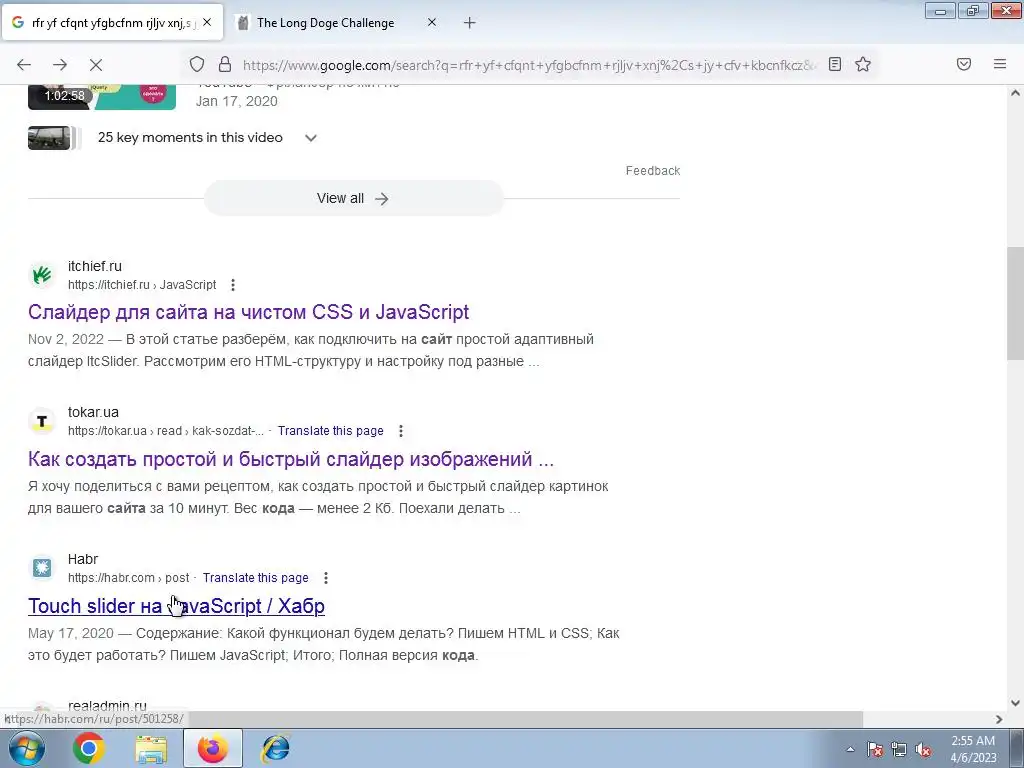Open a new tab with plus button

[x=470, y=23]
